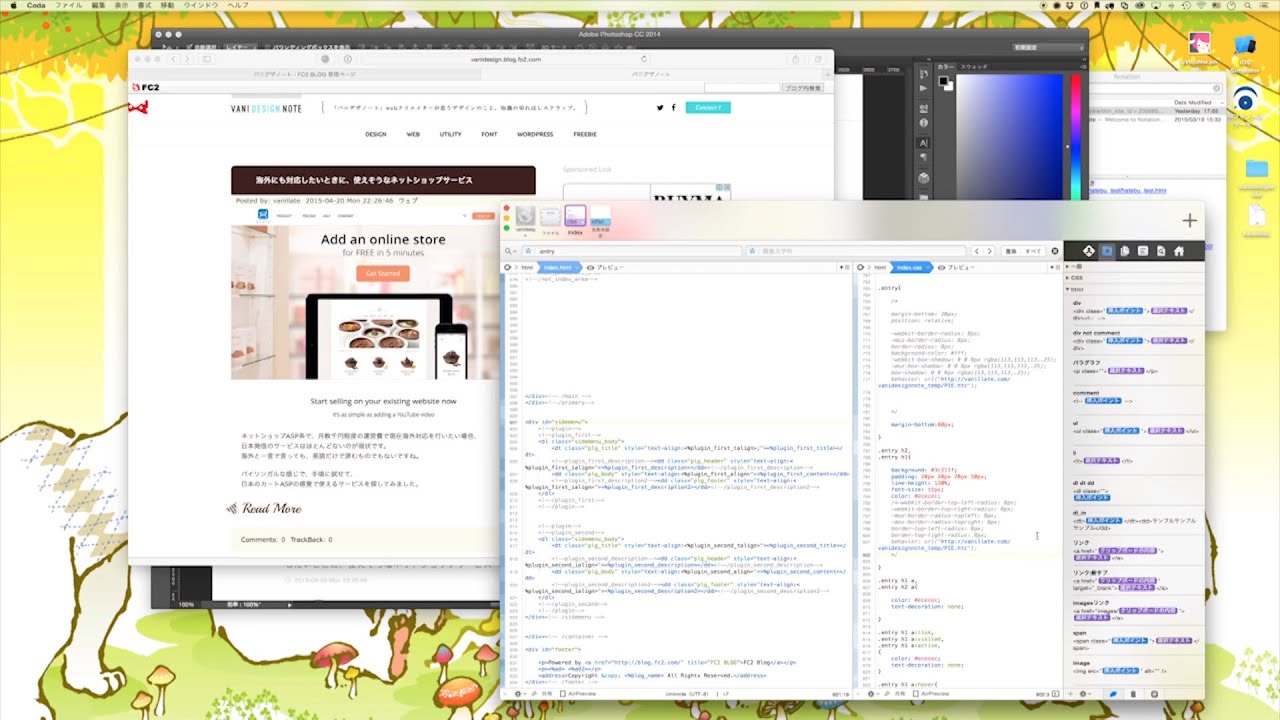The width and height of the screenshot is (1280, 720).
Task: Open the 3D panel icon in Photoshop dock
Action: (x=924, y=177)
